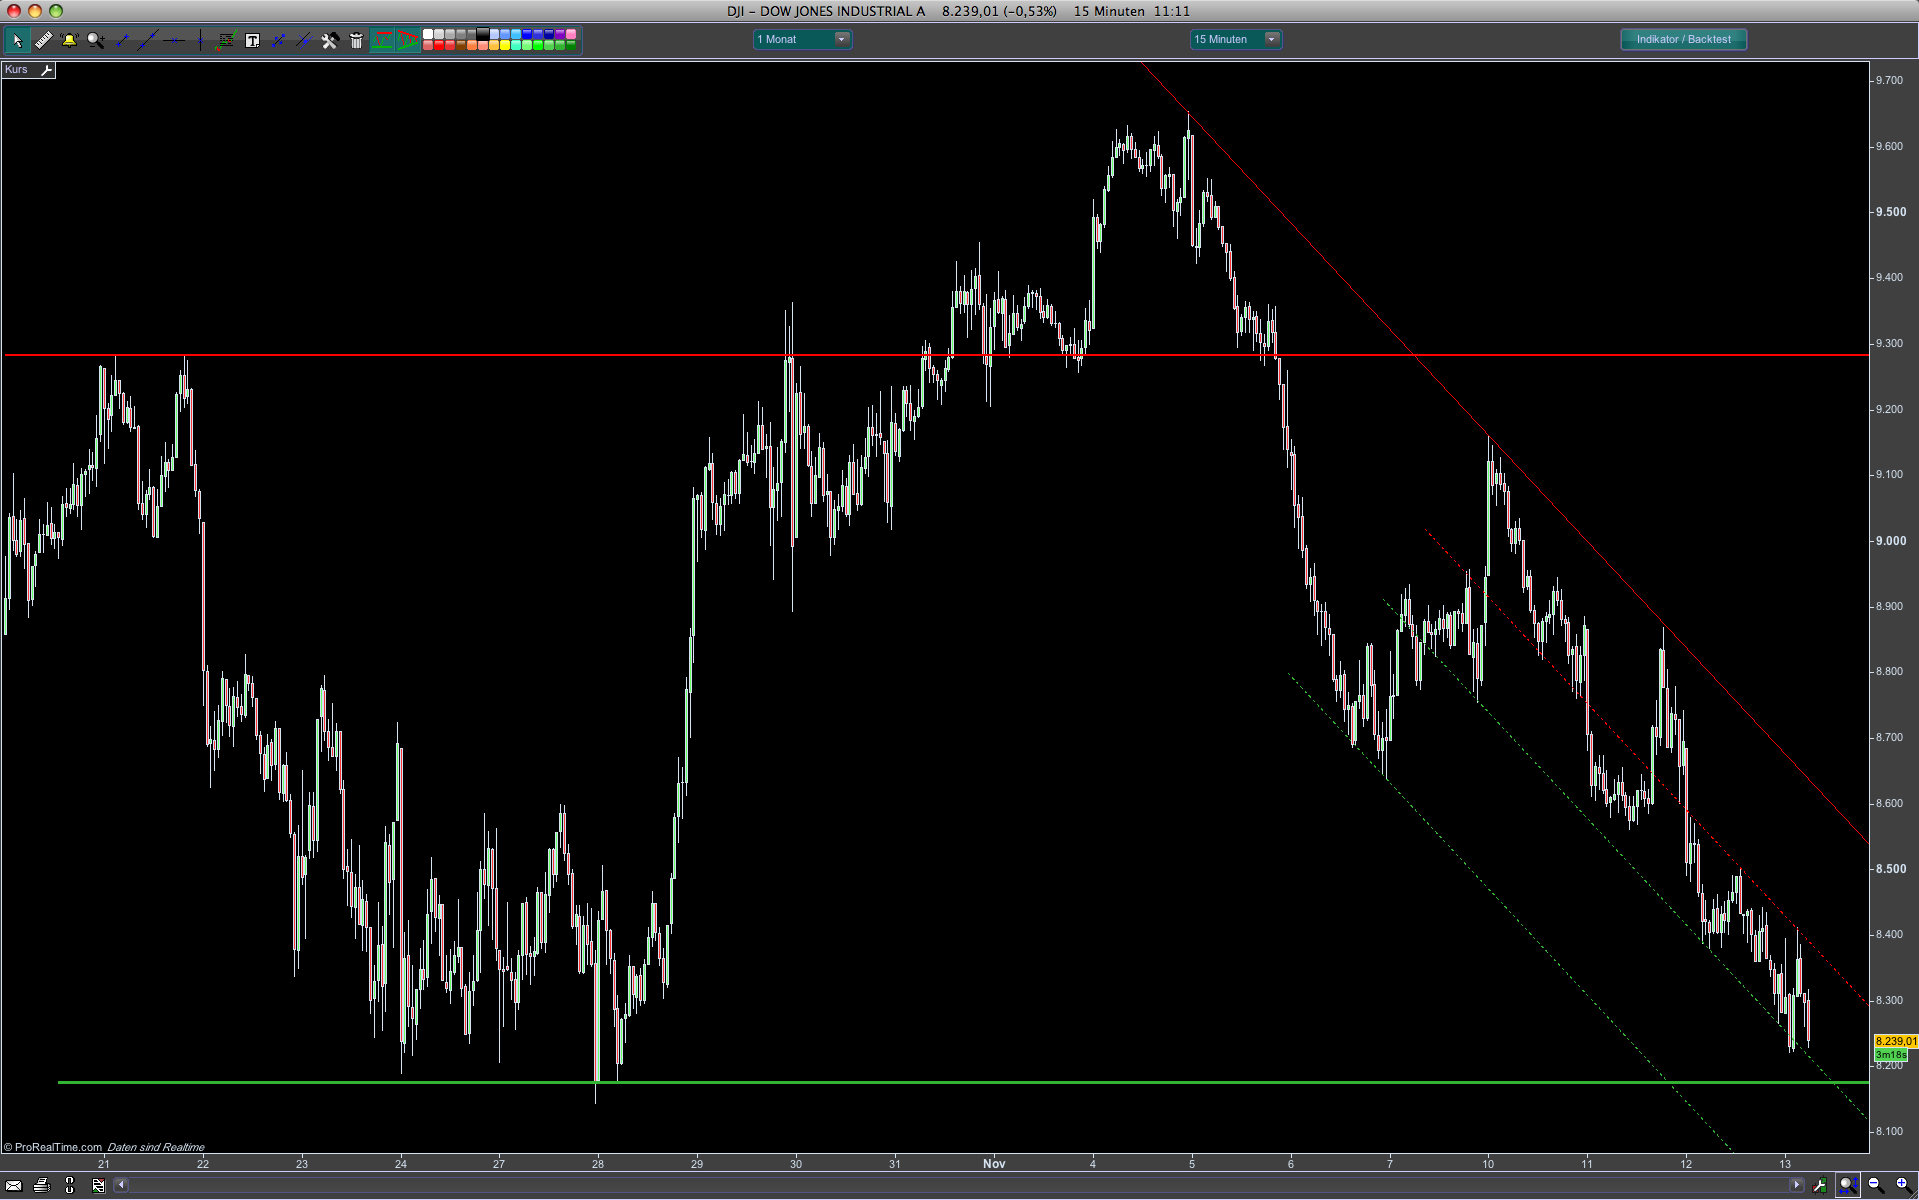Click the document icon next to the chain link
This screenshot has width=1919, height=1200.
click(98, 1185)
